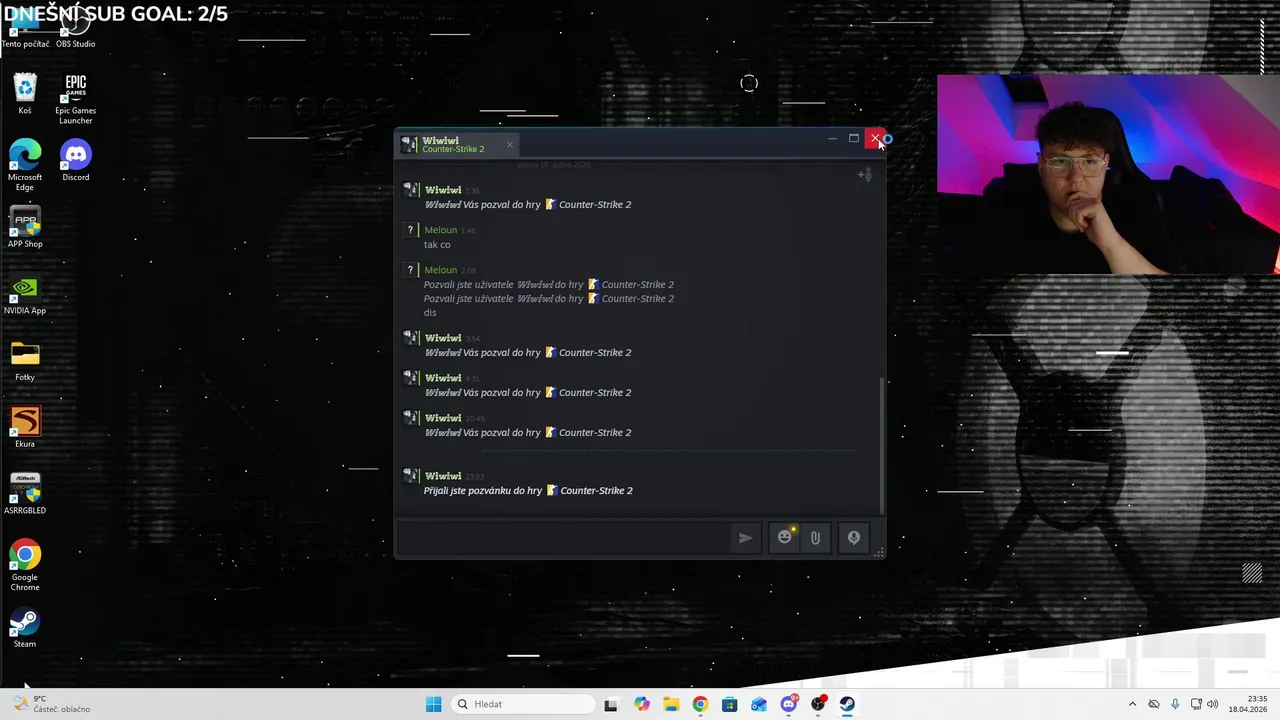Open clock and calendar showing 23:35

tap(1248, 704)
